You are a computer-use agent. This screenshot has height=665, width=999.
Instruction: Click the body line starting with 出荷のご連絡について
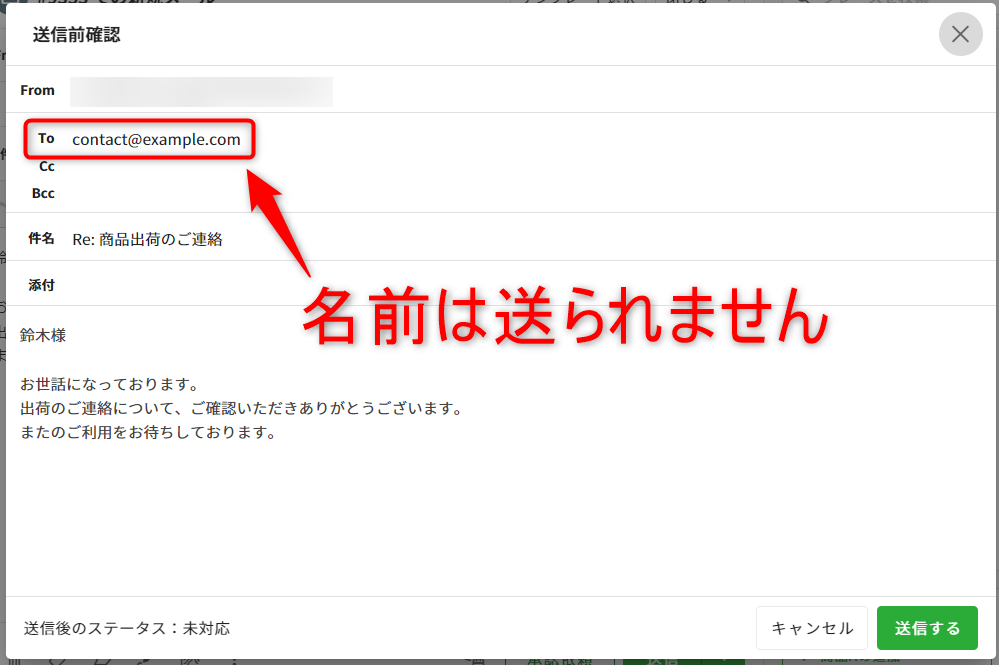[240, 409]
